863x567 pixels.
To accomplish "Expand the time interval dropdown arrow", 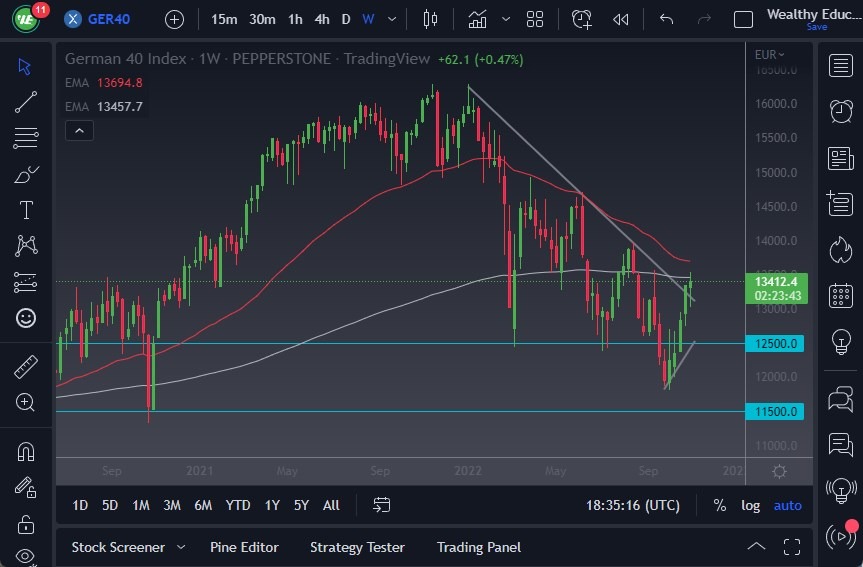I will pos(392,19).
